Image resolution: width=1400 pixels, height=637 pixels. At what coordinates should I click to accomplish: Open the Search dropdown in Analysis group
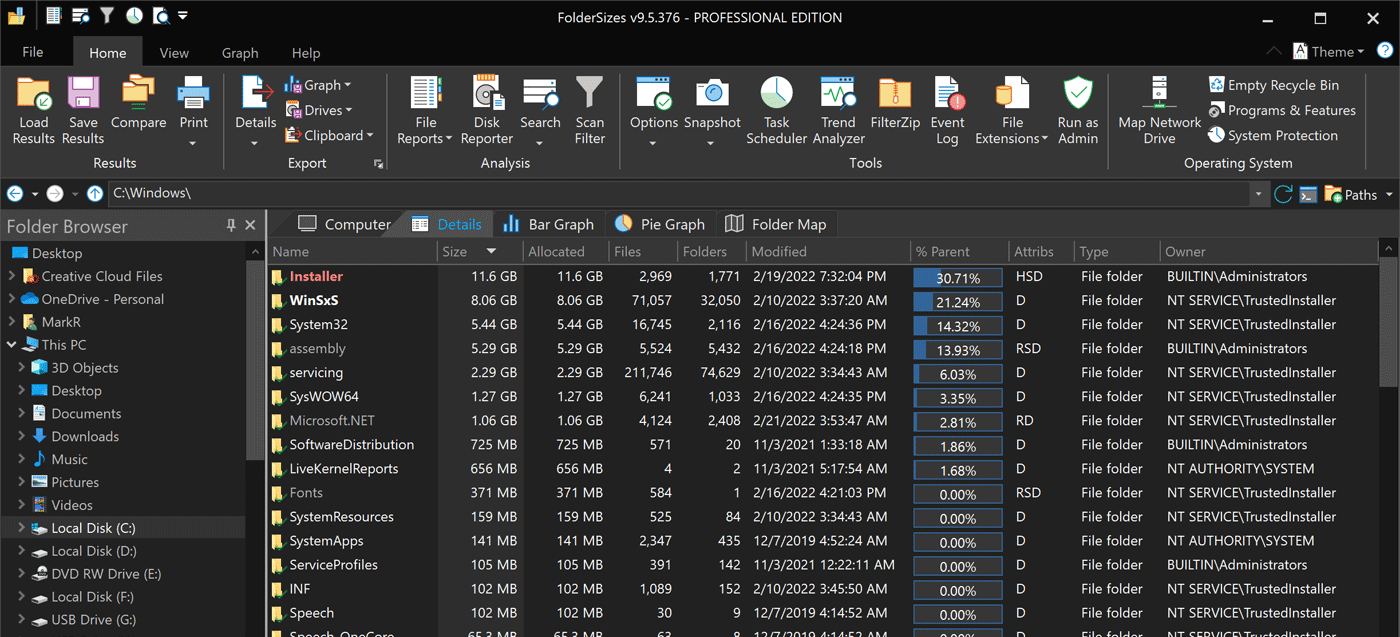[x=540, y=143]
